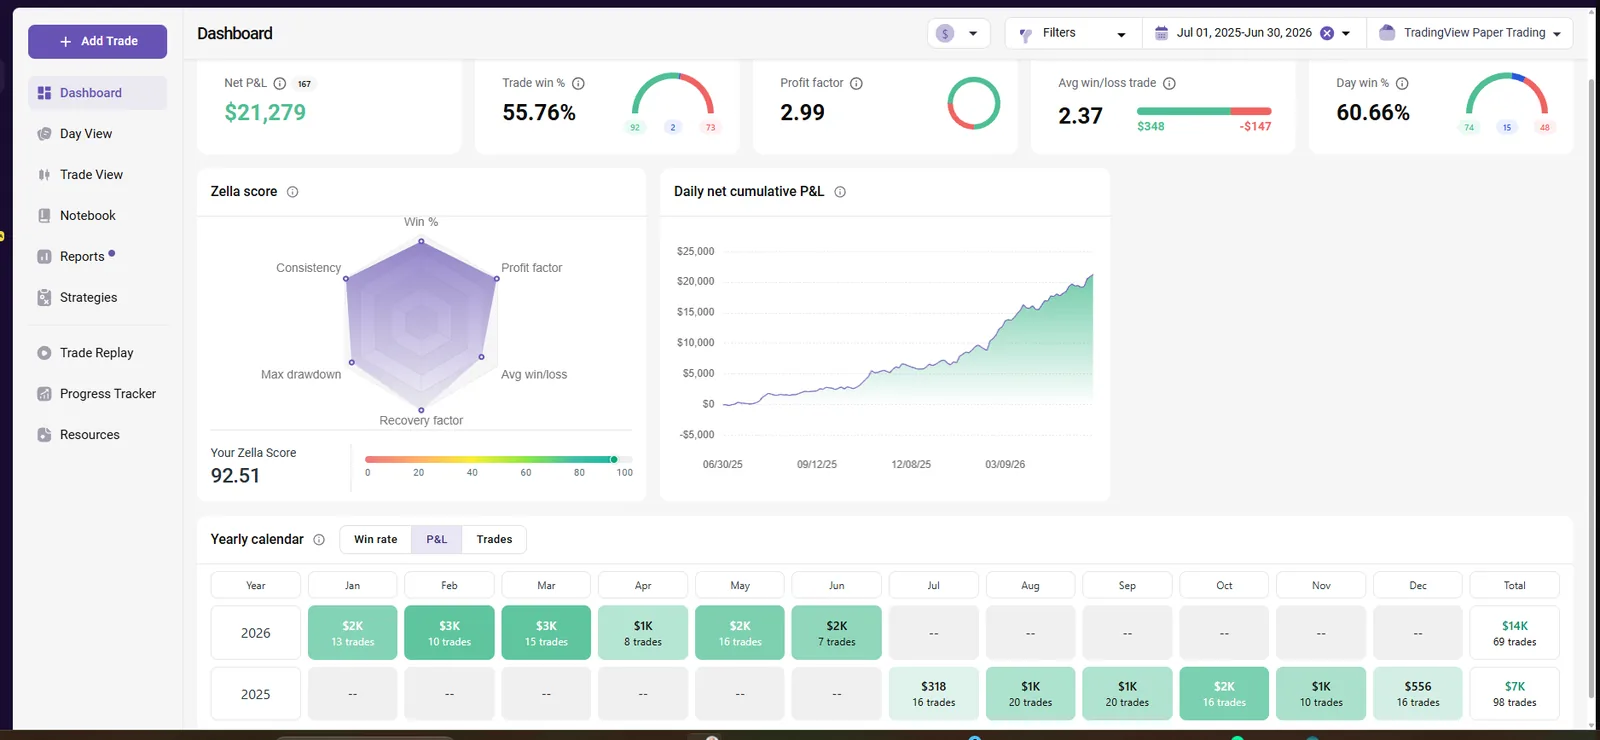Click the Reports chart icon
This screenshot has width=1600, height=740.
44,257
